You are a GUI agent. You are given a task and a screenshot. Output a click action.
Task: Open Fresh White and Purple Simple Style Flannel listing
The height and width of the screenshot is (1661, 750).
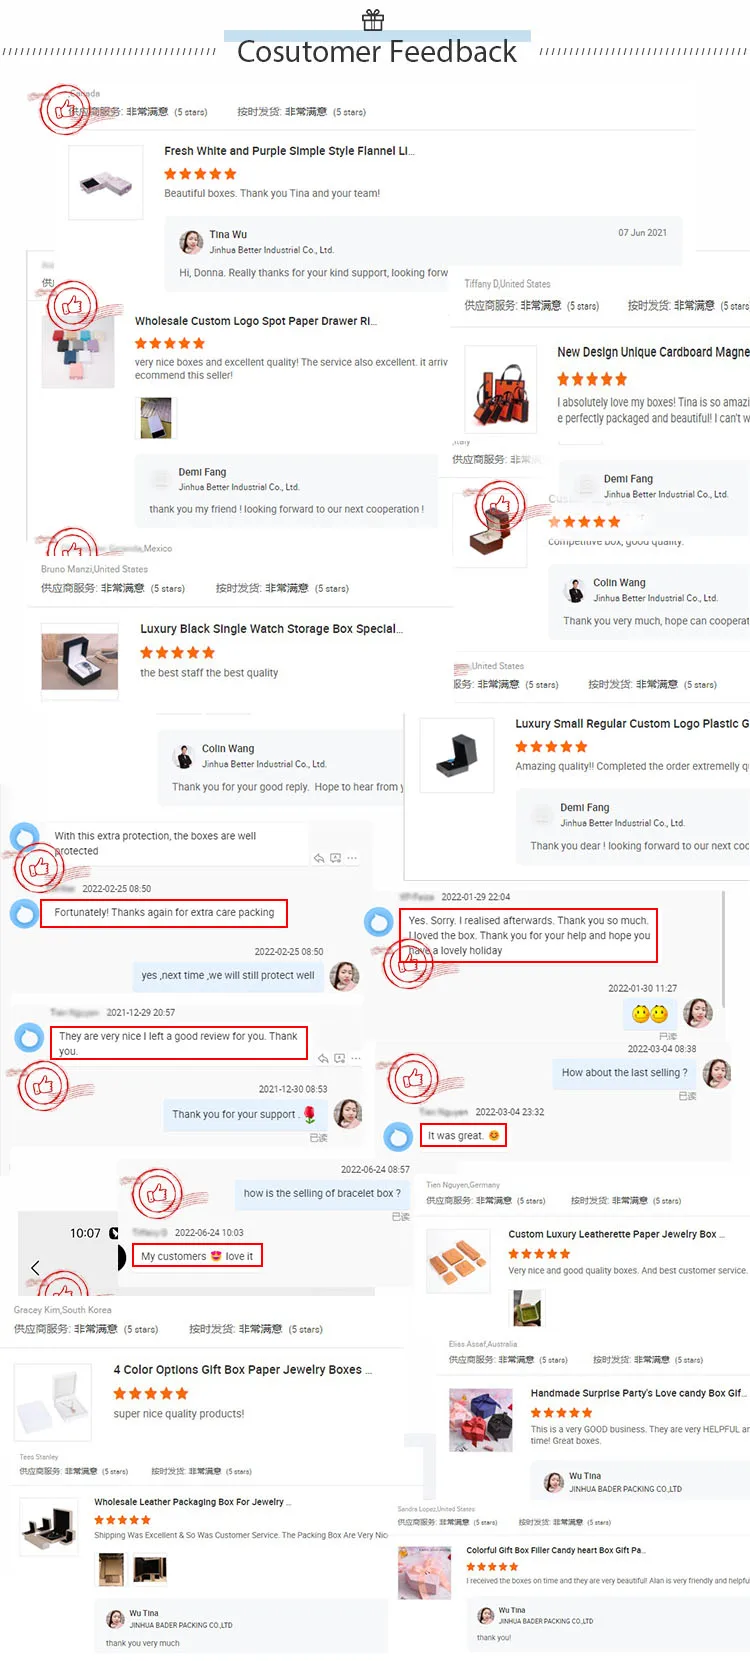tap(289, 151)
